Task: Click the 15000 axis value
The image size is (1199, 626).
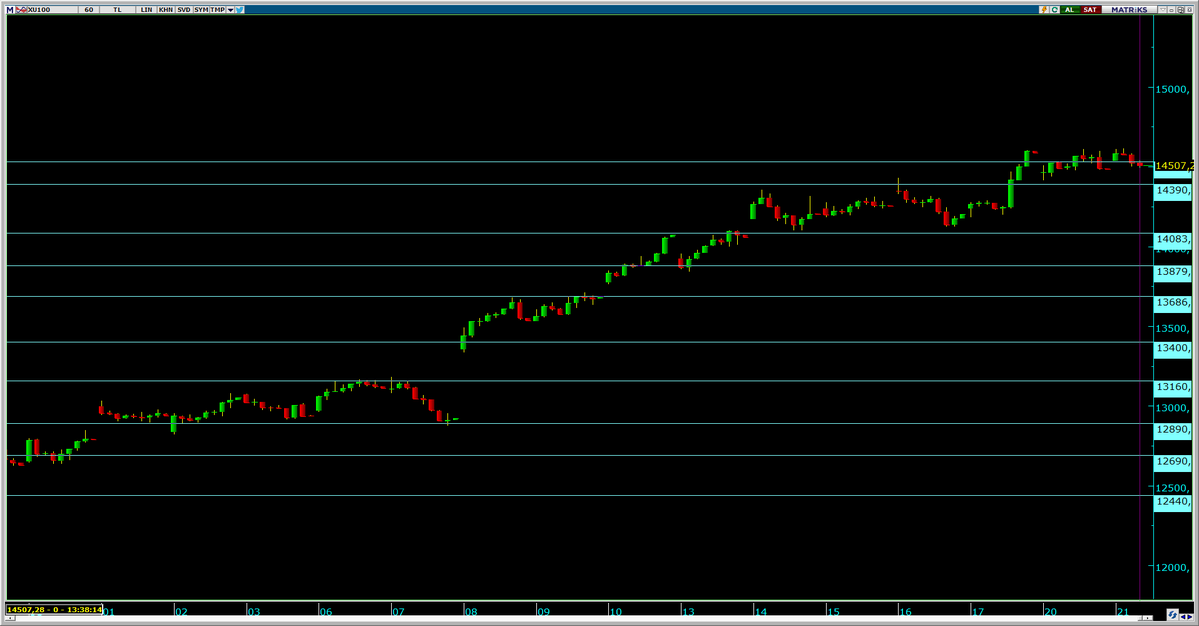Action: (1172, 89)
